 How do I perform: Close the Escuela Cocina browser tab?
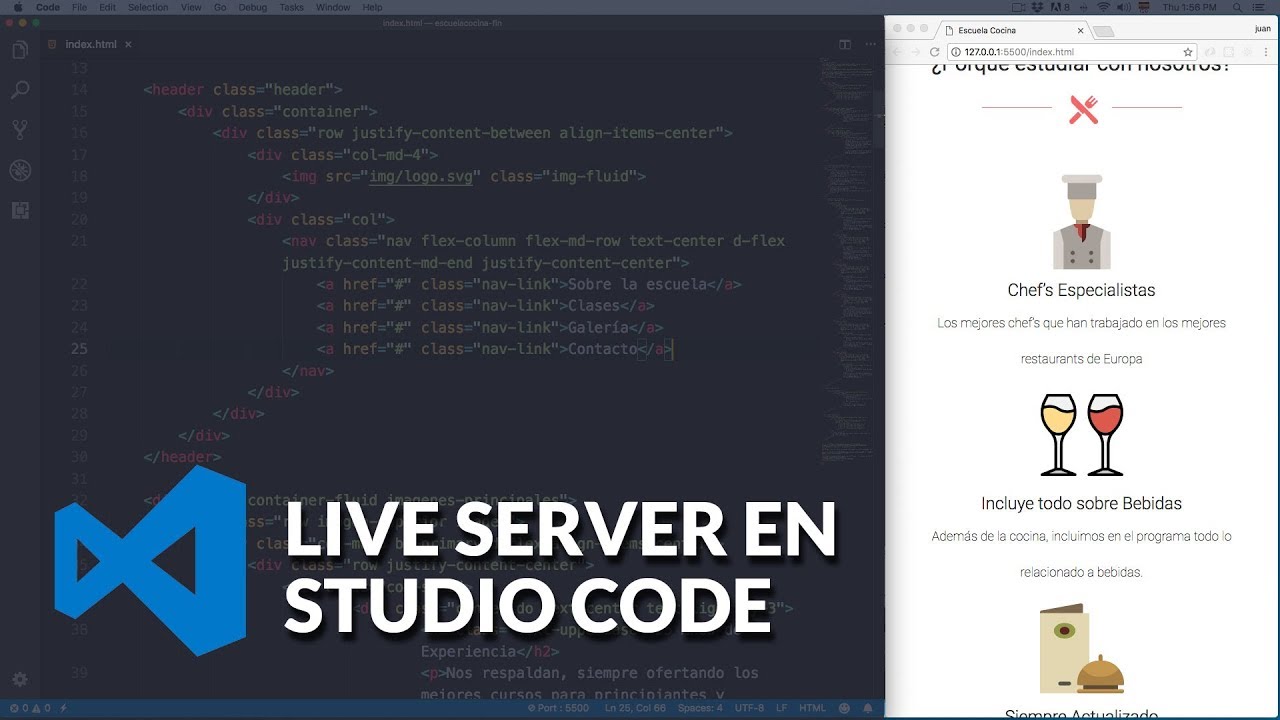pos(1080,30)
